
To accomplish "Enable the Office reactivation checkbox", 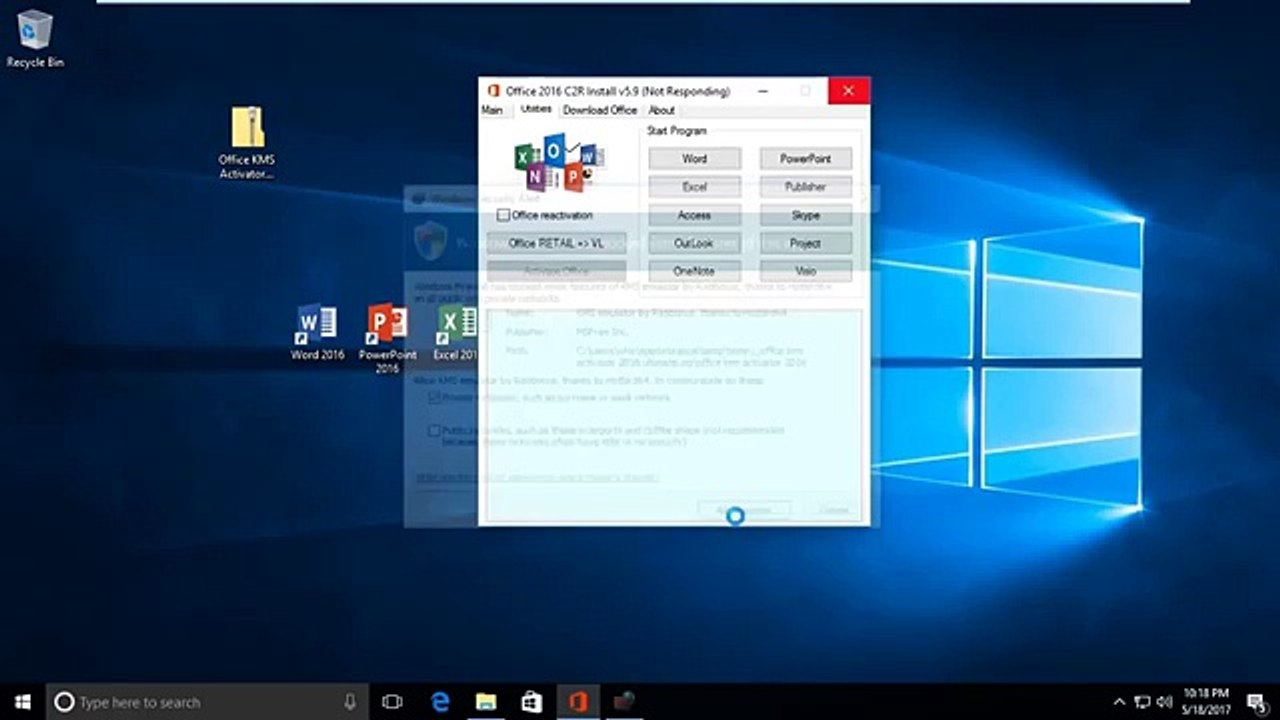I will pyautogui.click(x=503, y=215).
